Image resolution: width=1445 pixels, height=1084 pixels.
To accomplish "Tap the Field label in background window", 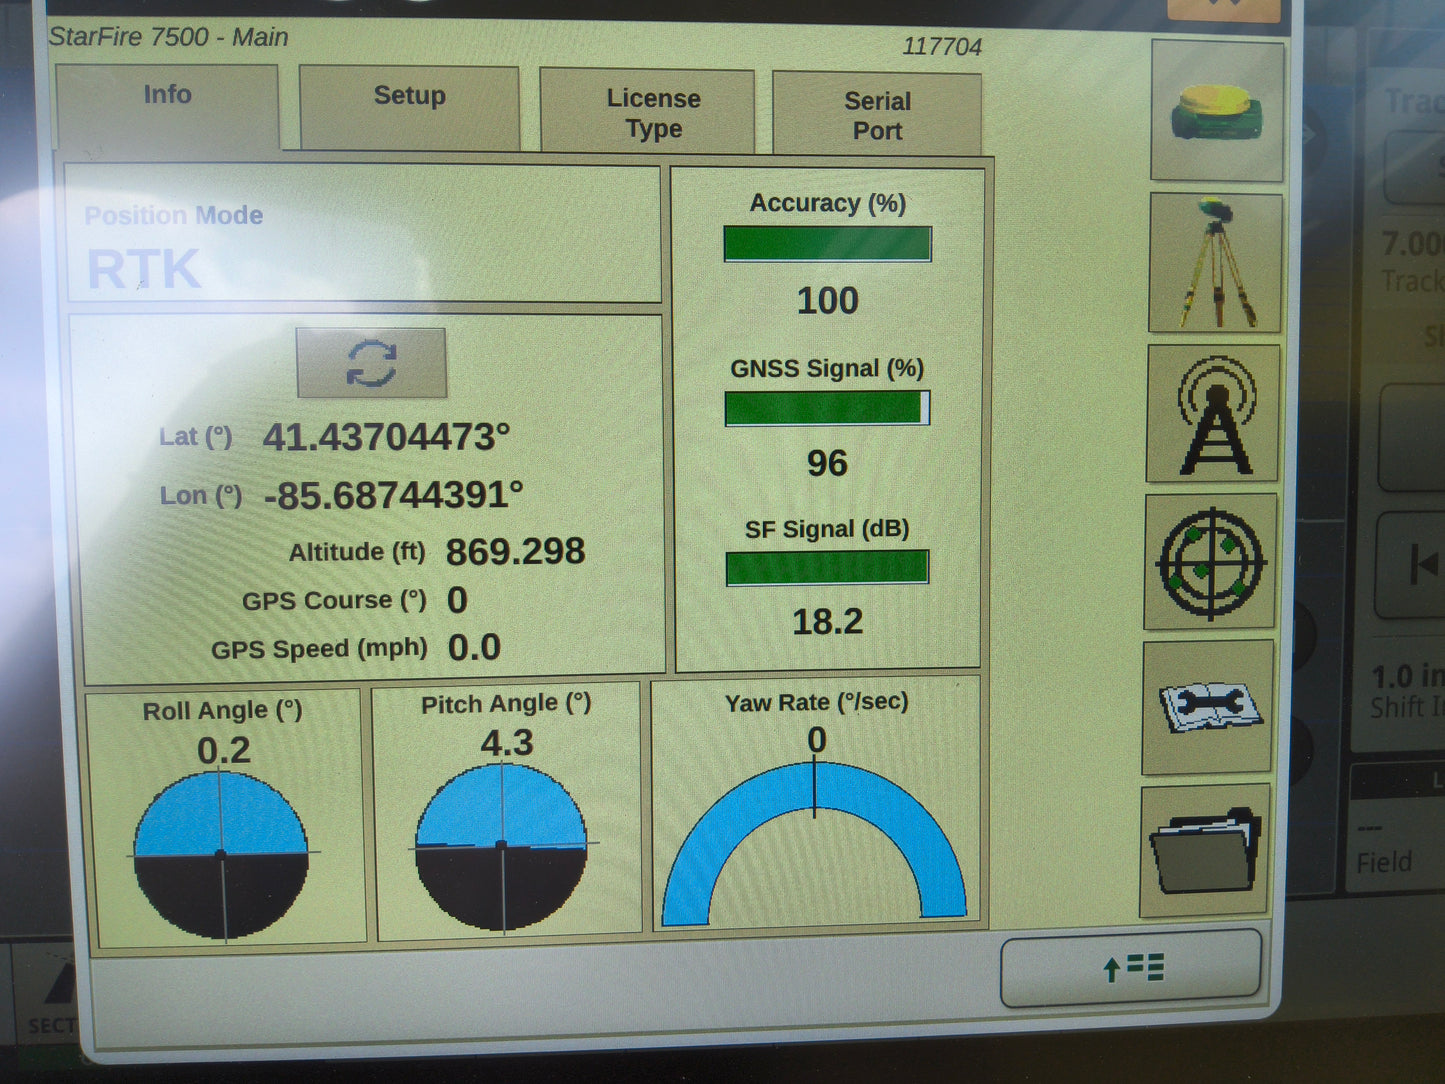I will [1384, 862].
